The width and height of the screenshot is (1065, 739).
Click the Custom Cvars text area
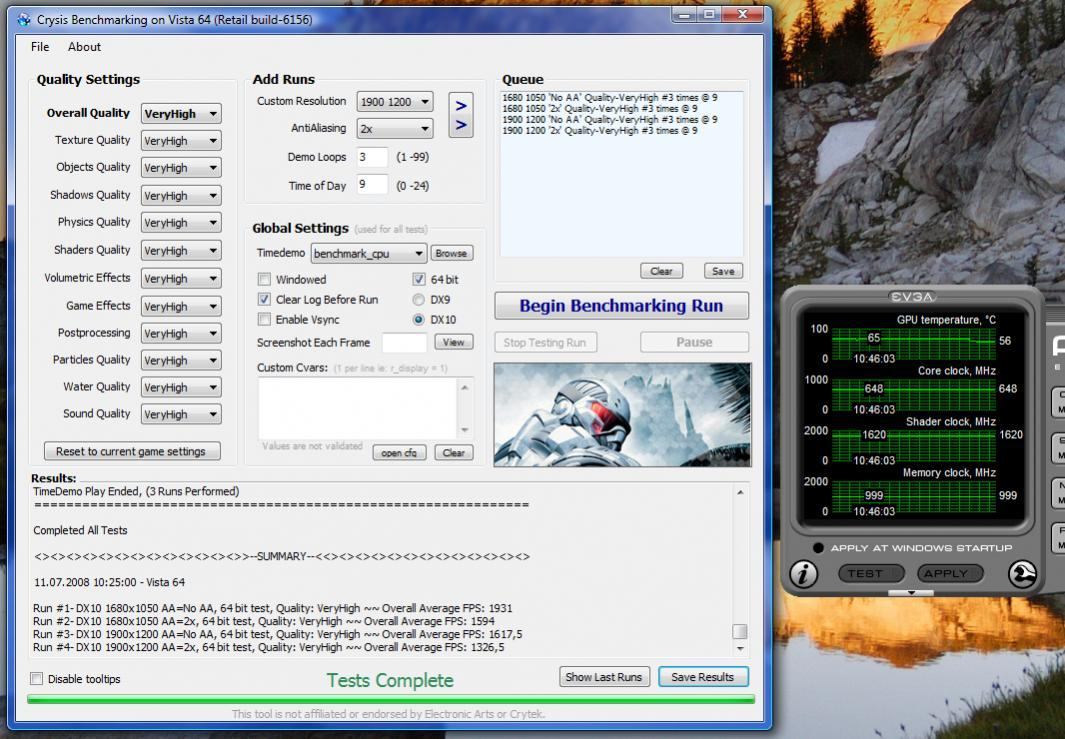tap(359, 408)
